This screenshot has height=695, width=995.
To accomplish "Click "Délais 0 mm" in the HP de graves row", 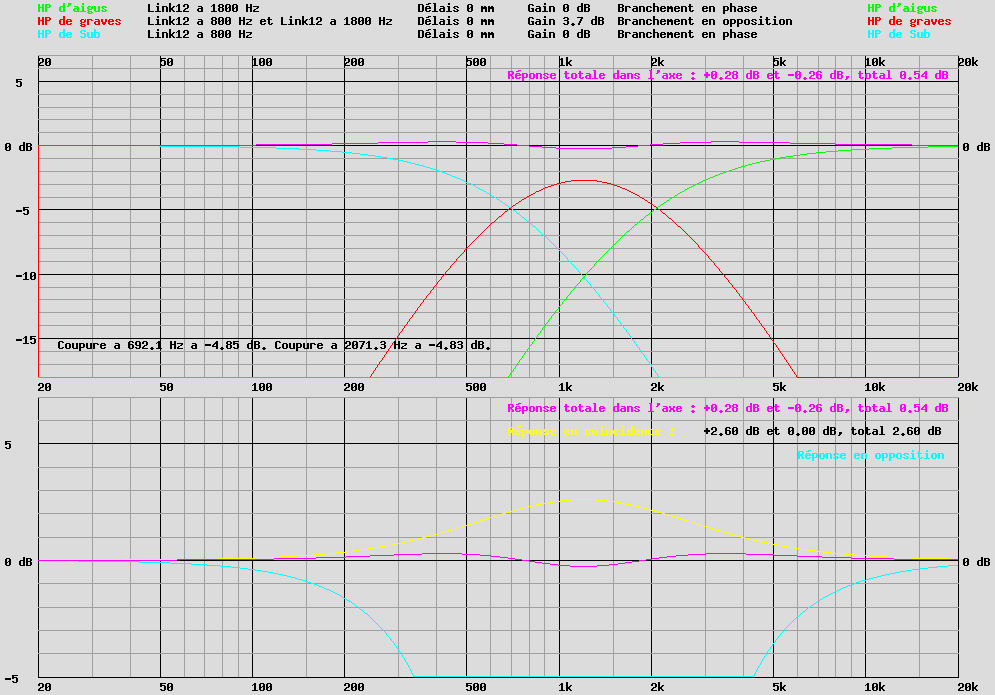I will coord(456,21).
